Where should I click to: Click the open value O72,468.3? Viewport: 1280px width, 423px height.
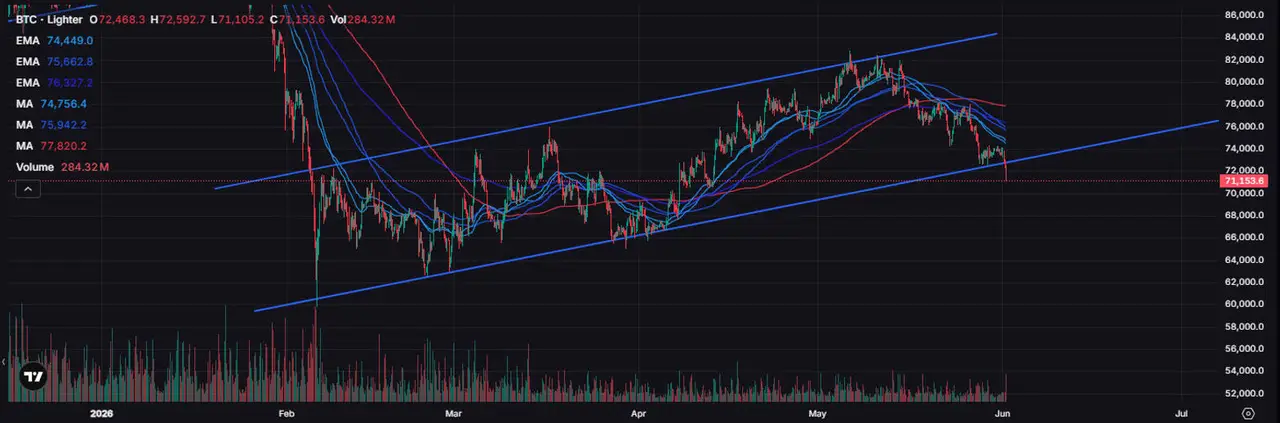point(118,19)
